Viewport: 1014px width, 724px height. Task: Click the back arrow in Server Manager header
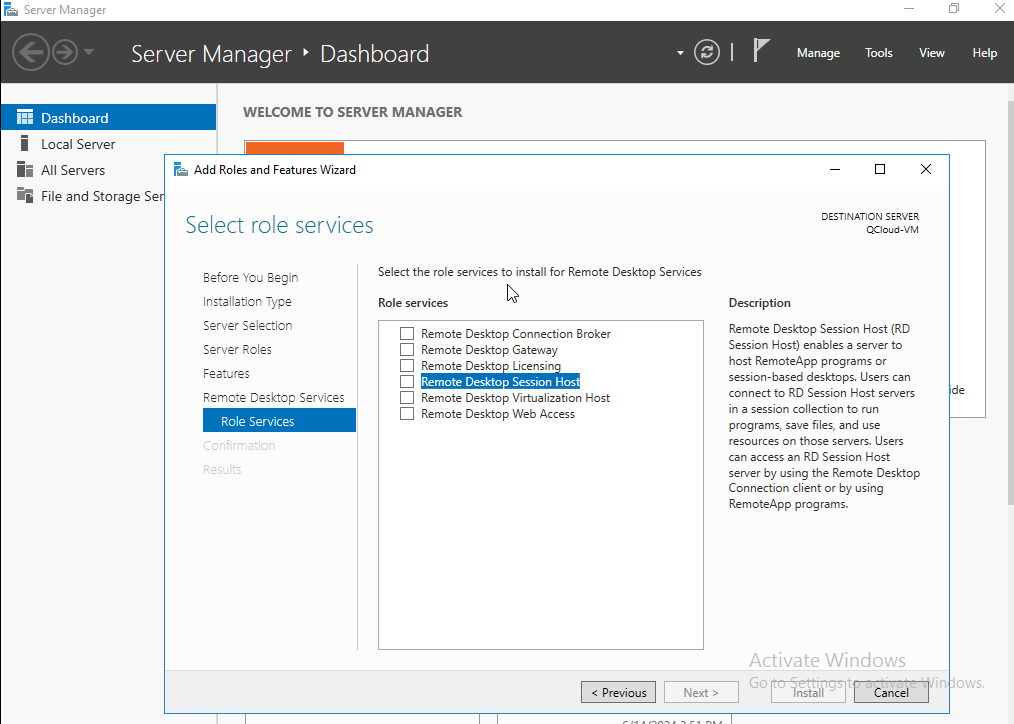(x=30, y=52)
